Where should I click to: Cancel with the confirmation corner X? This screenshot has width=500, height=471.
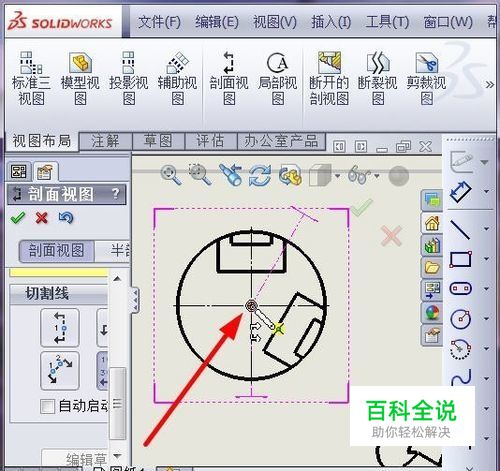pyautogui.click(x=391, y=235)
